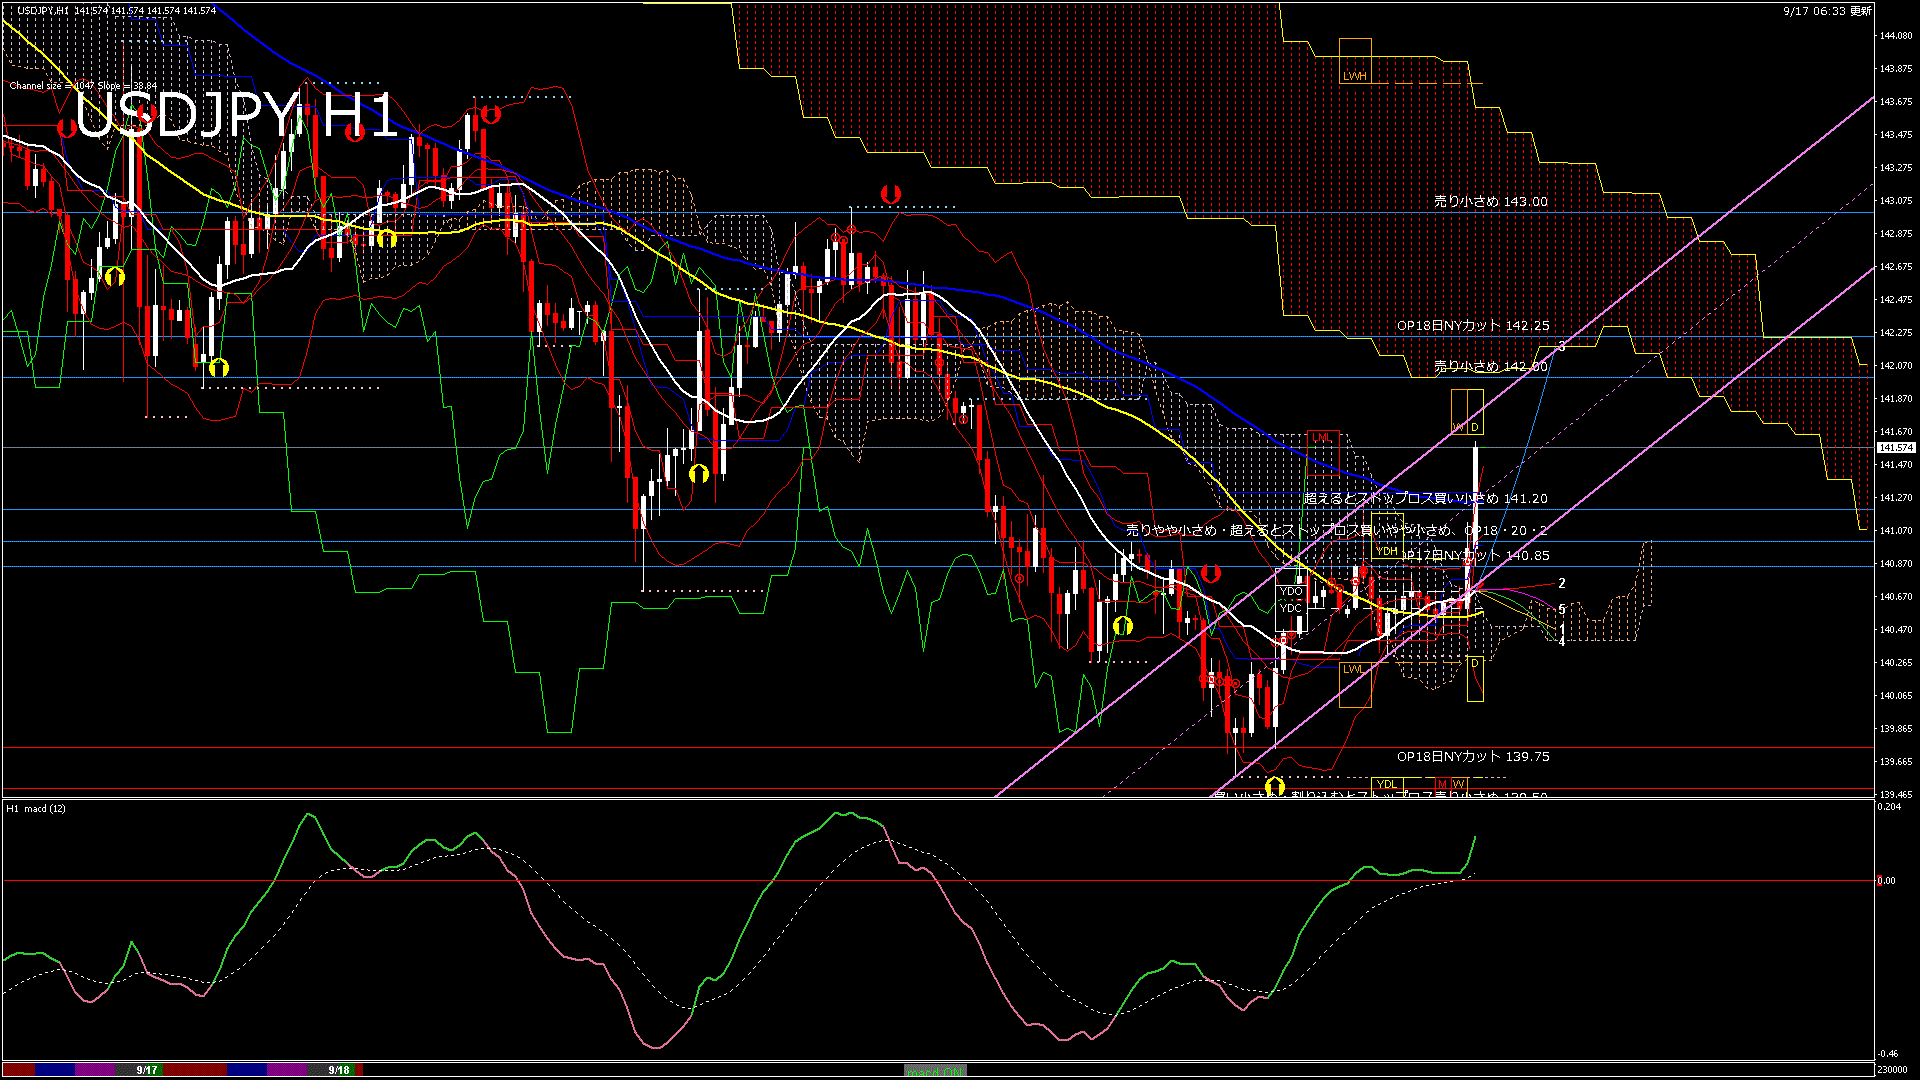Select the 9/18 date marker on timeline
The height and width of the screenshot is (1080, 1920).
click(x=339, y=1070)
